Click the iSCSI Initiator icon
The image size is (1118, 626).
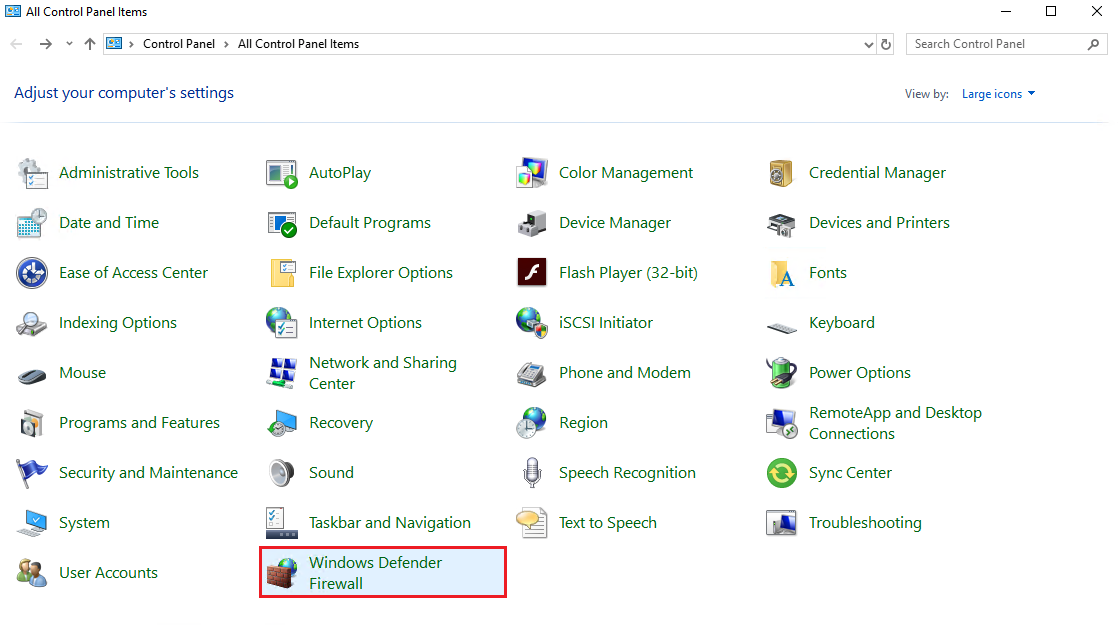point(532,323)
